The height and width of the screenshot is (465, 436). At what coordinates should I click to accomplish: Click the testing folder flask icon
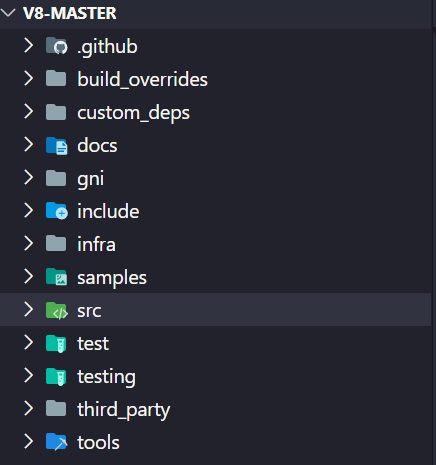click(56, 376)
